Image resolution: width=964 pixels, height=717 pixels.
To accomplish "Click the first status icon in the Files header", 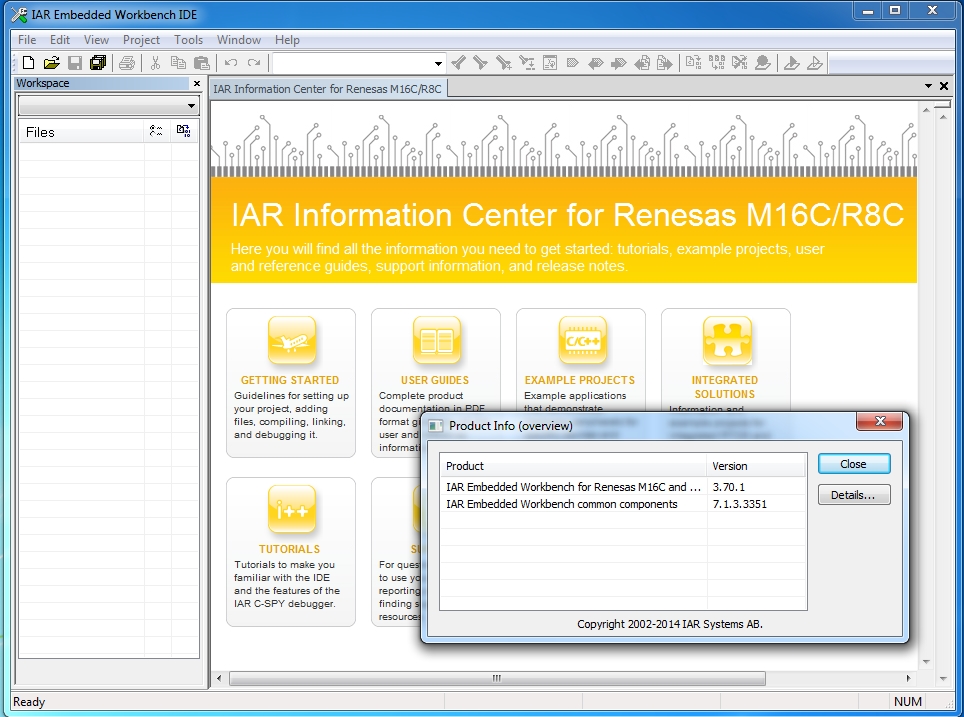I will (x=156, y=131).
